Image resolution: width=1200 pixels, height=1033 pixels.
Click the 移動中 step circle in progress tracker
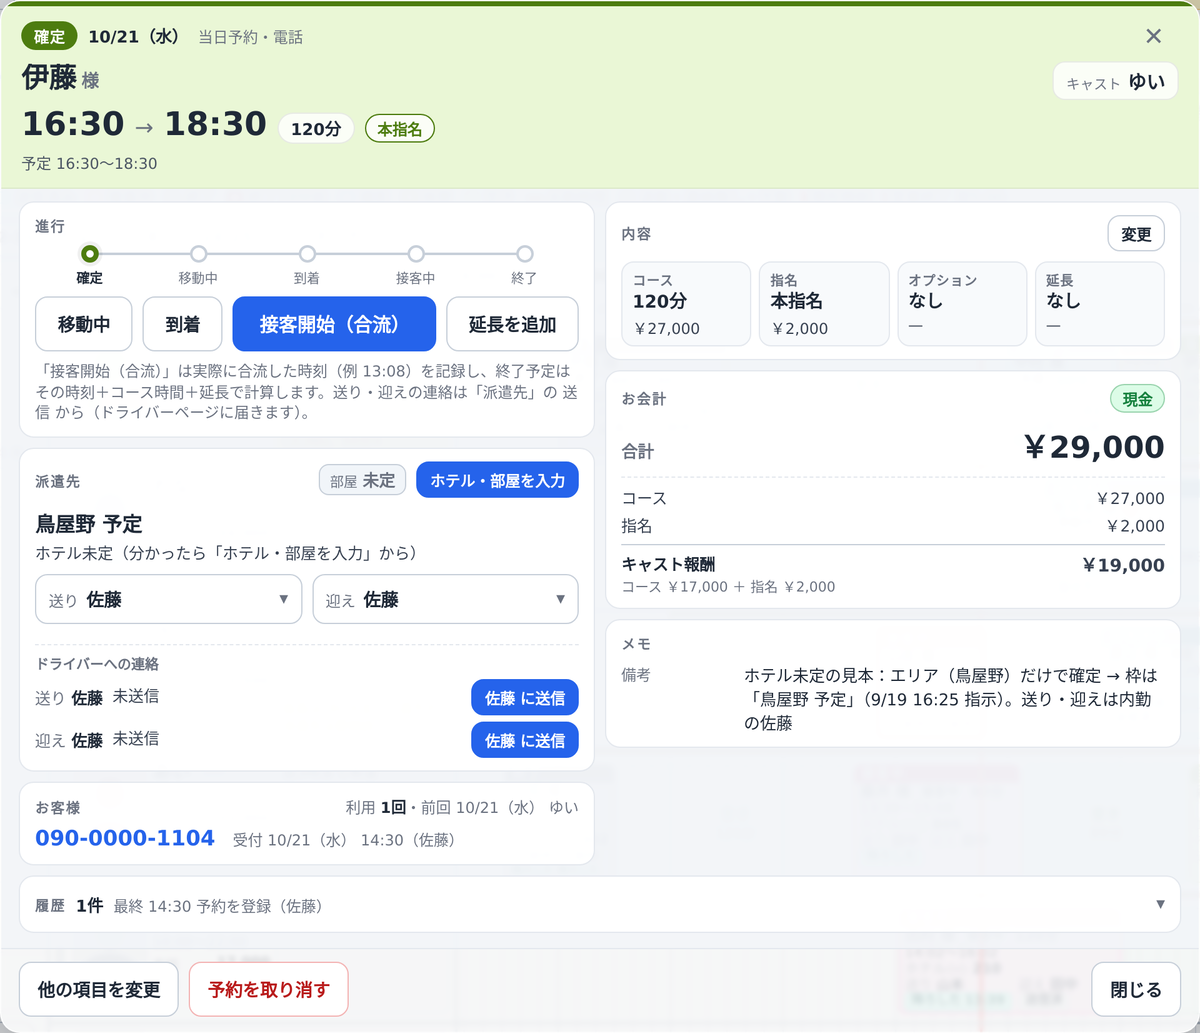[x=199, y=254]
